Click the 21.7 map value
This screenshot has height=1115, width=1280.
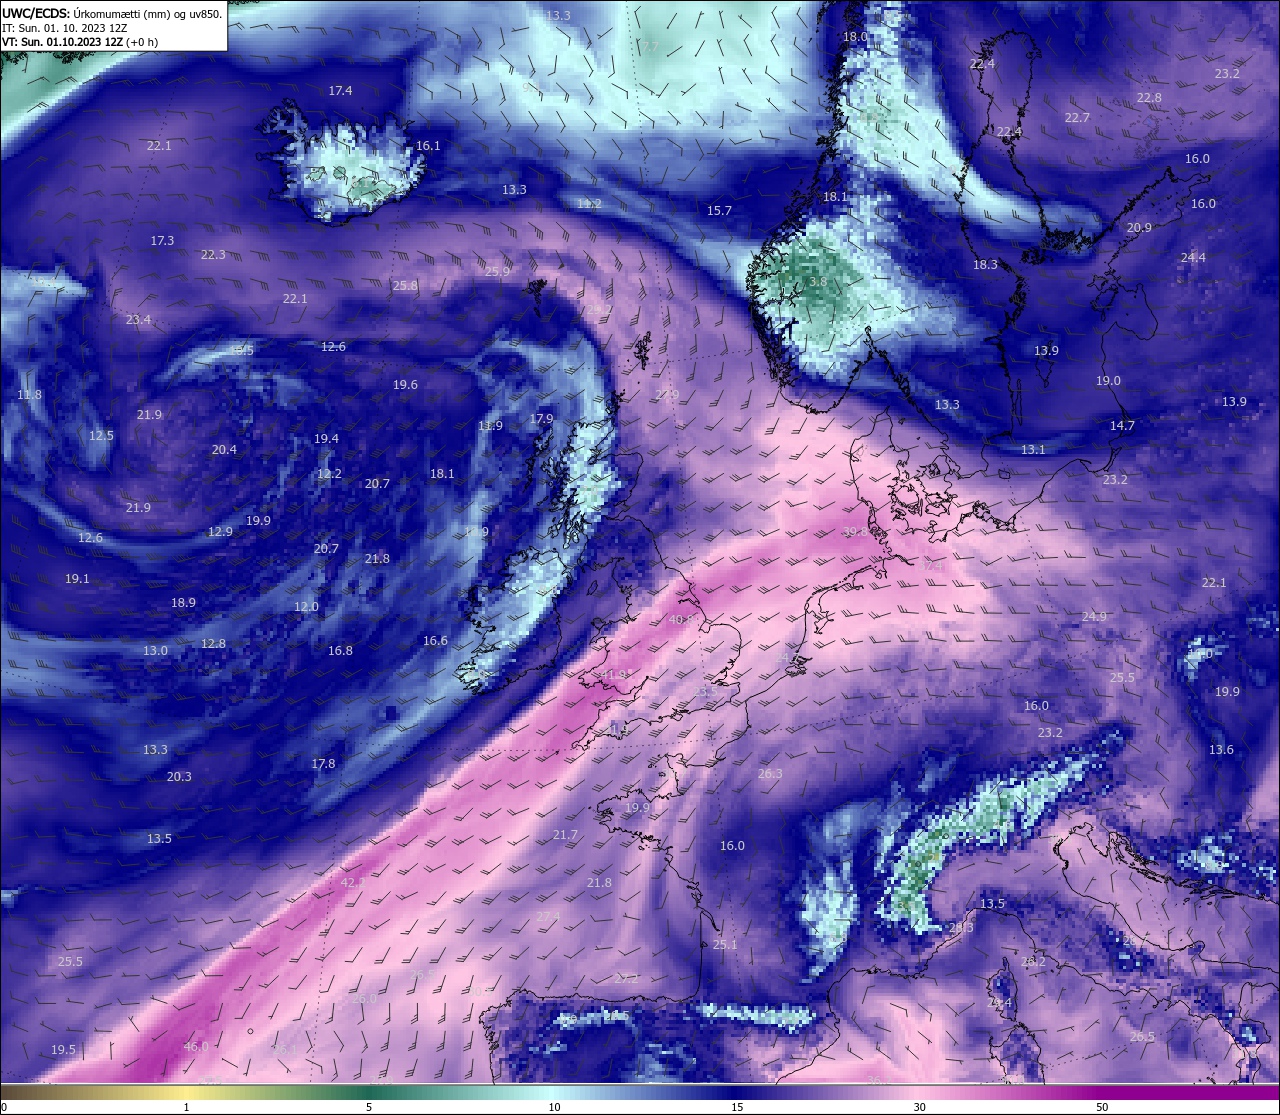pos(565,835)
